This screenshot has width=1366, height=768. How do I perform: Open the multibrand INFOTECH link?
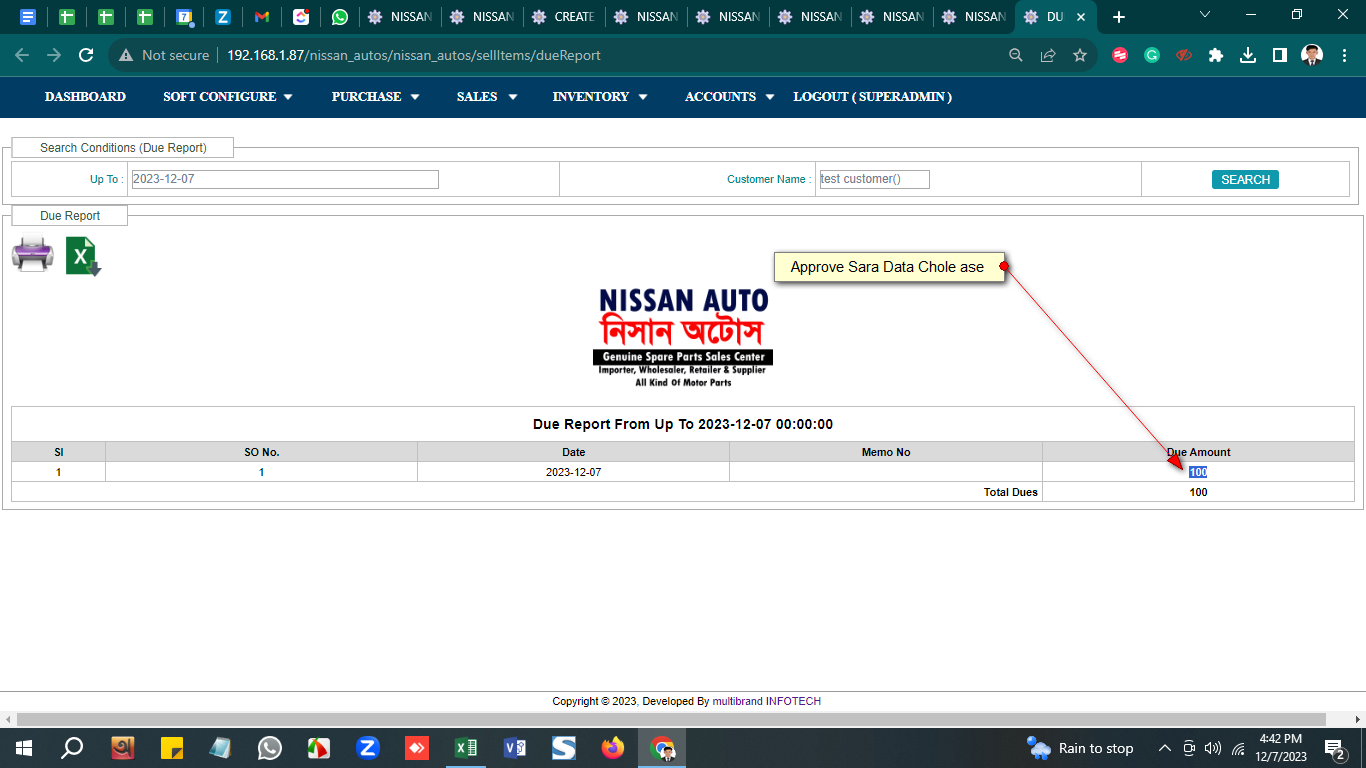767,701
